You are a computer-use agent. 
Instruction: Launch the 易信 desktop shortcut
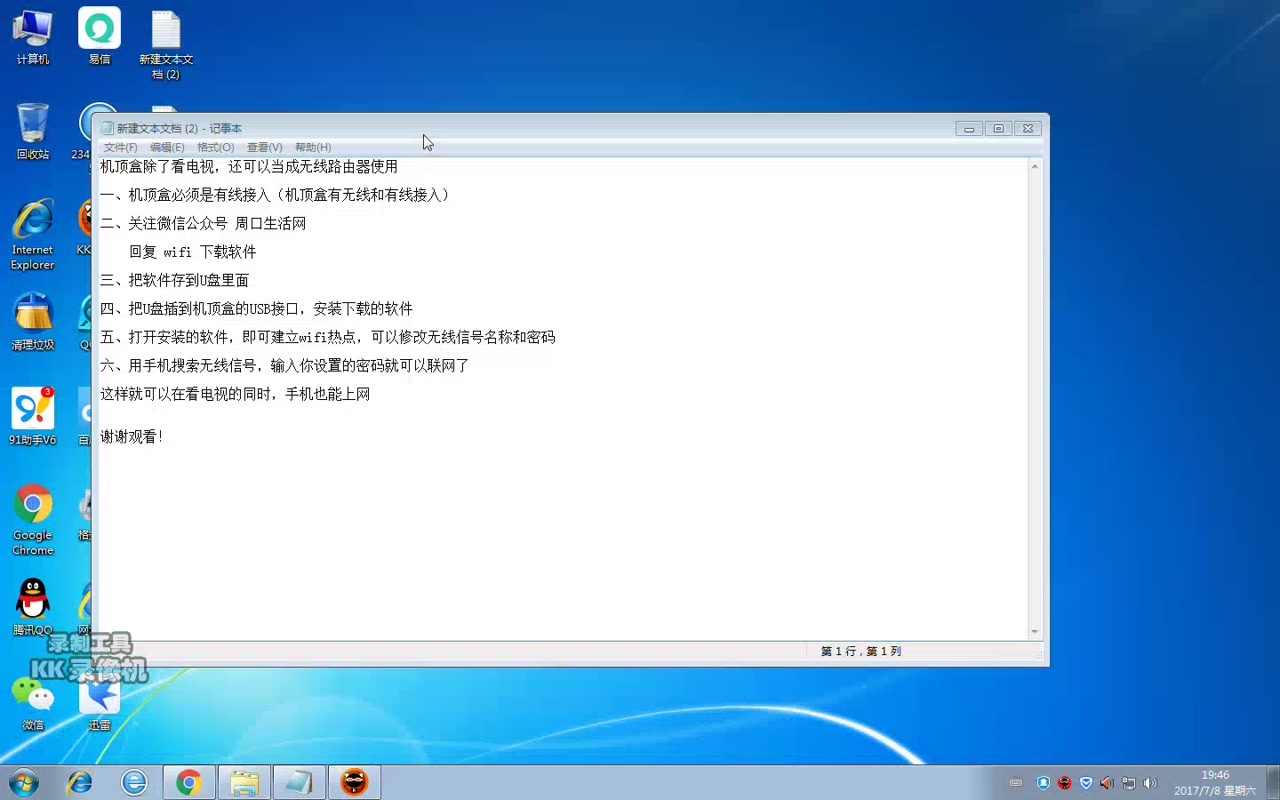click(x=99, y=37)
